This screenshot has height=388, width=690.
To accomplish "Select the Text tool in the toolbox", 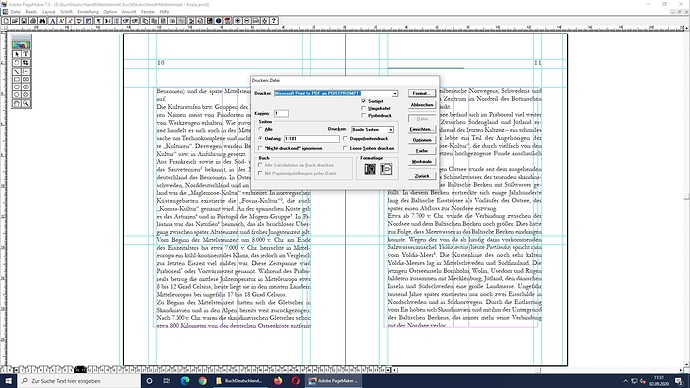I will click(x=26, y=54).
